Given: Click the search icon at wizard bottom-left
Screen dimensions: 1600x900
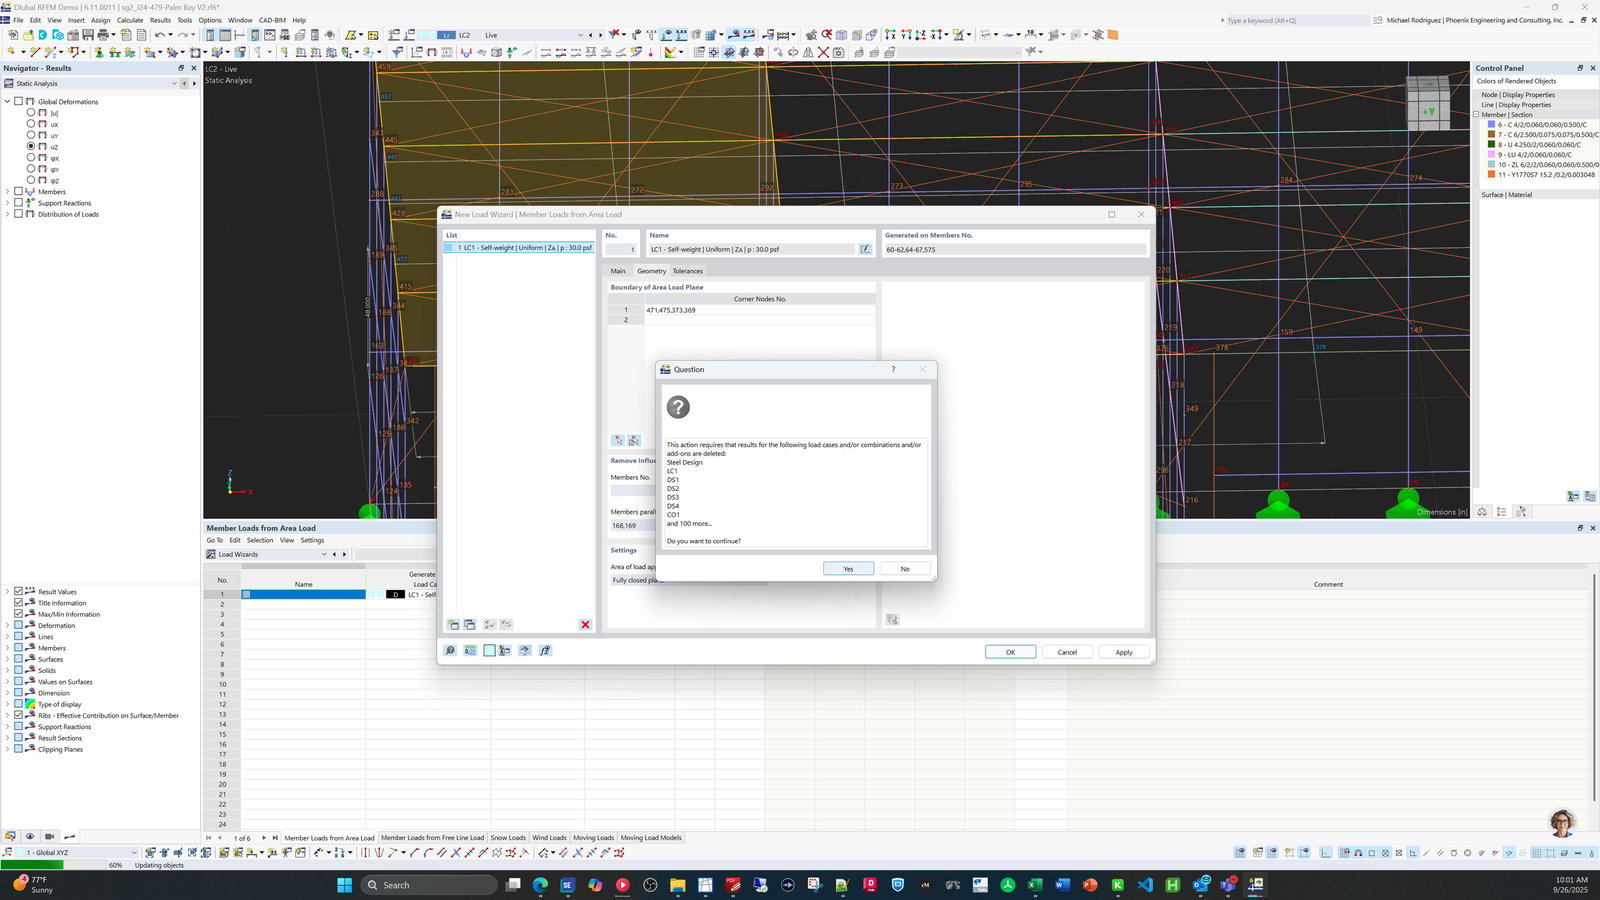Looking at the screenshot, I should coord(450,651).
